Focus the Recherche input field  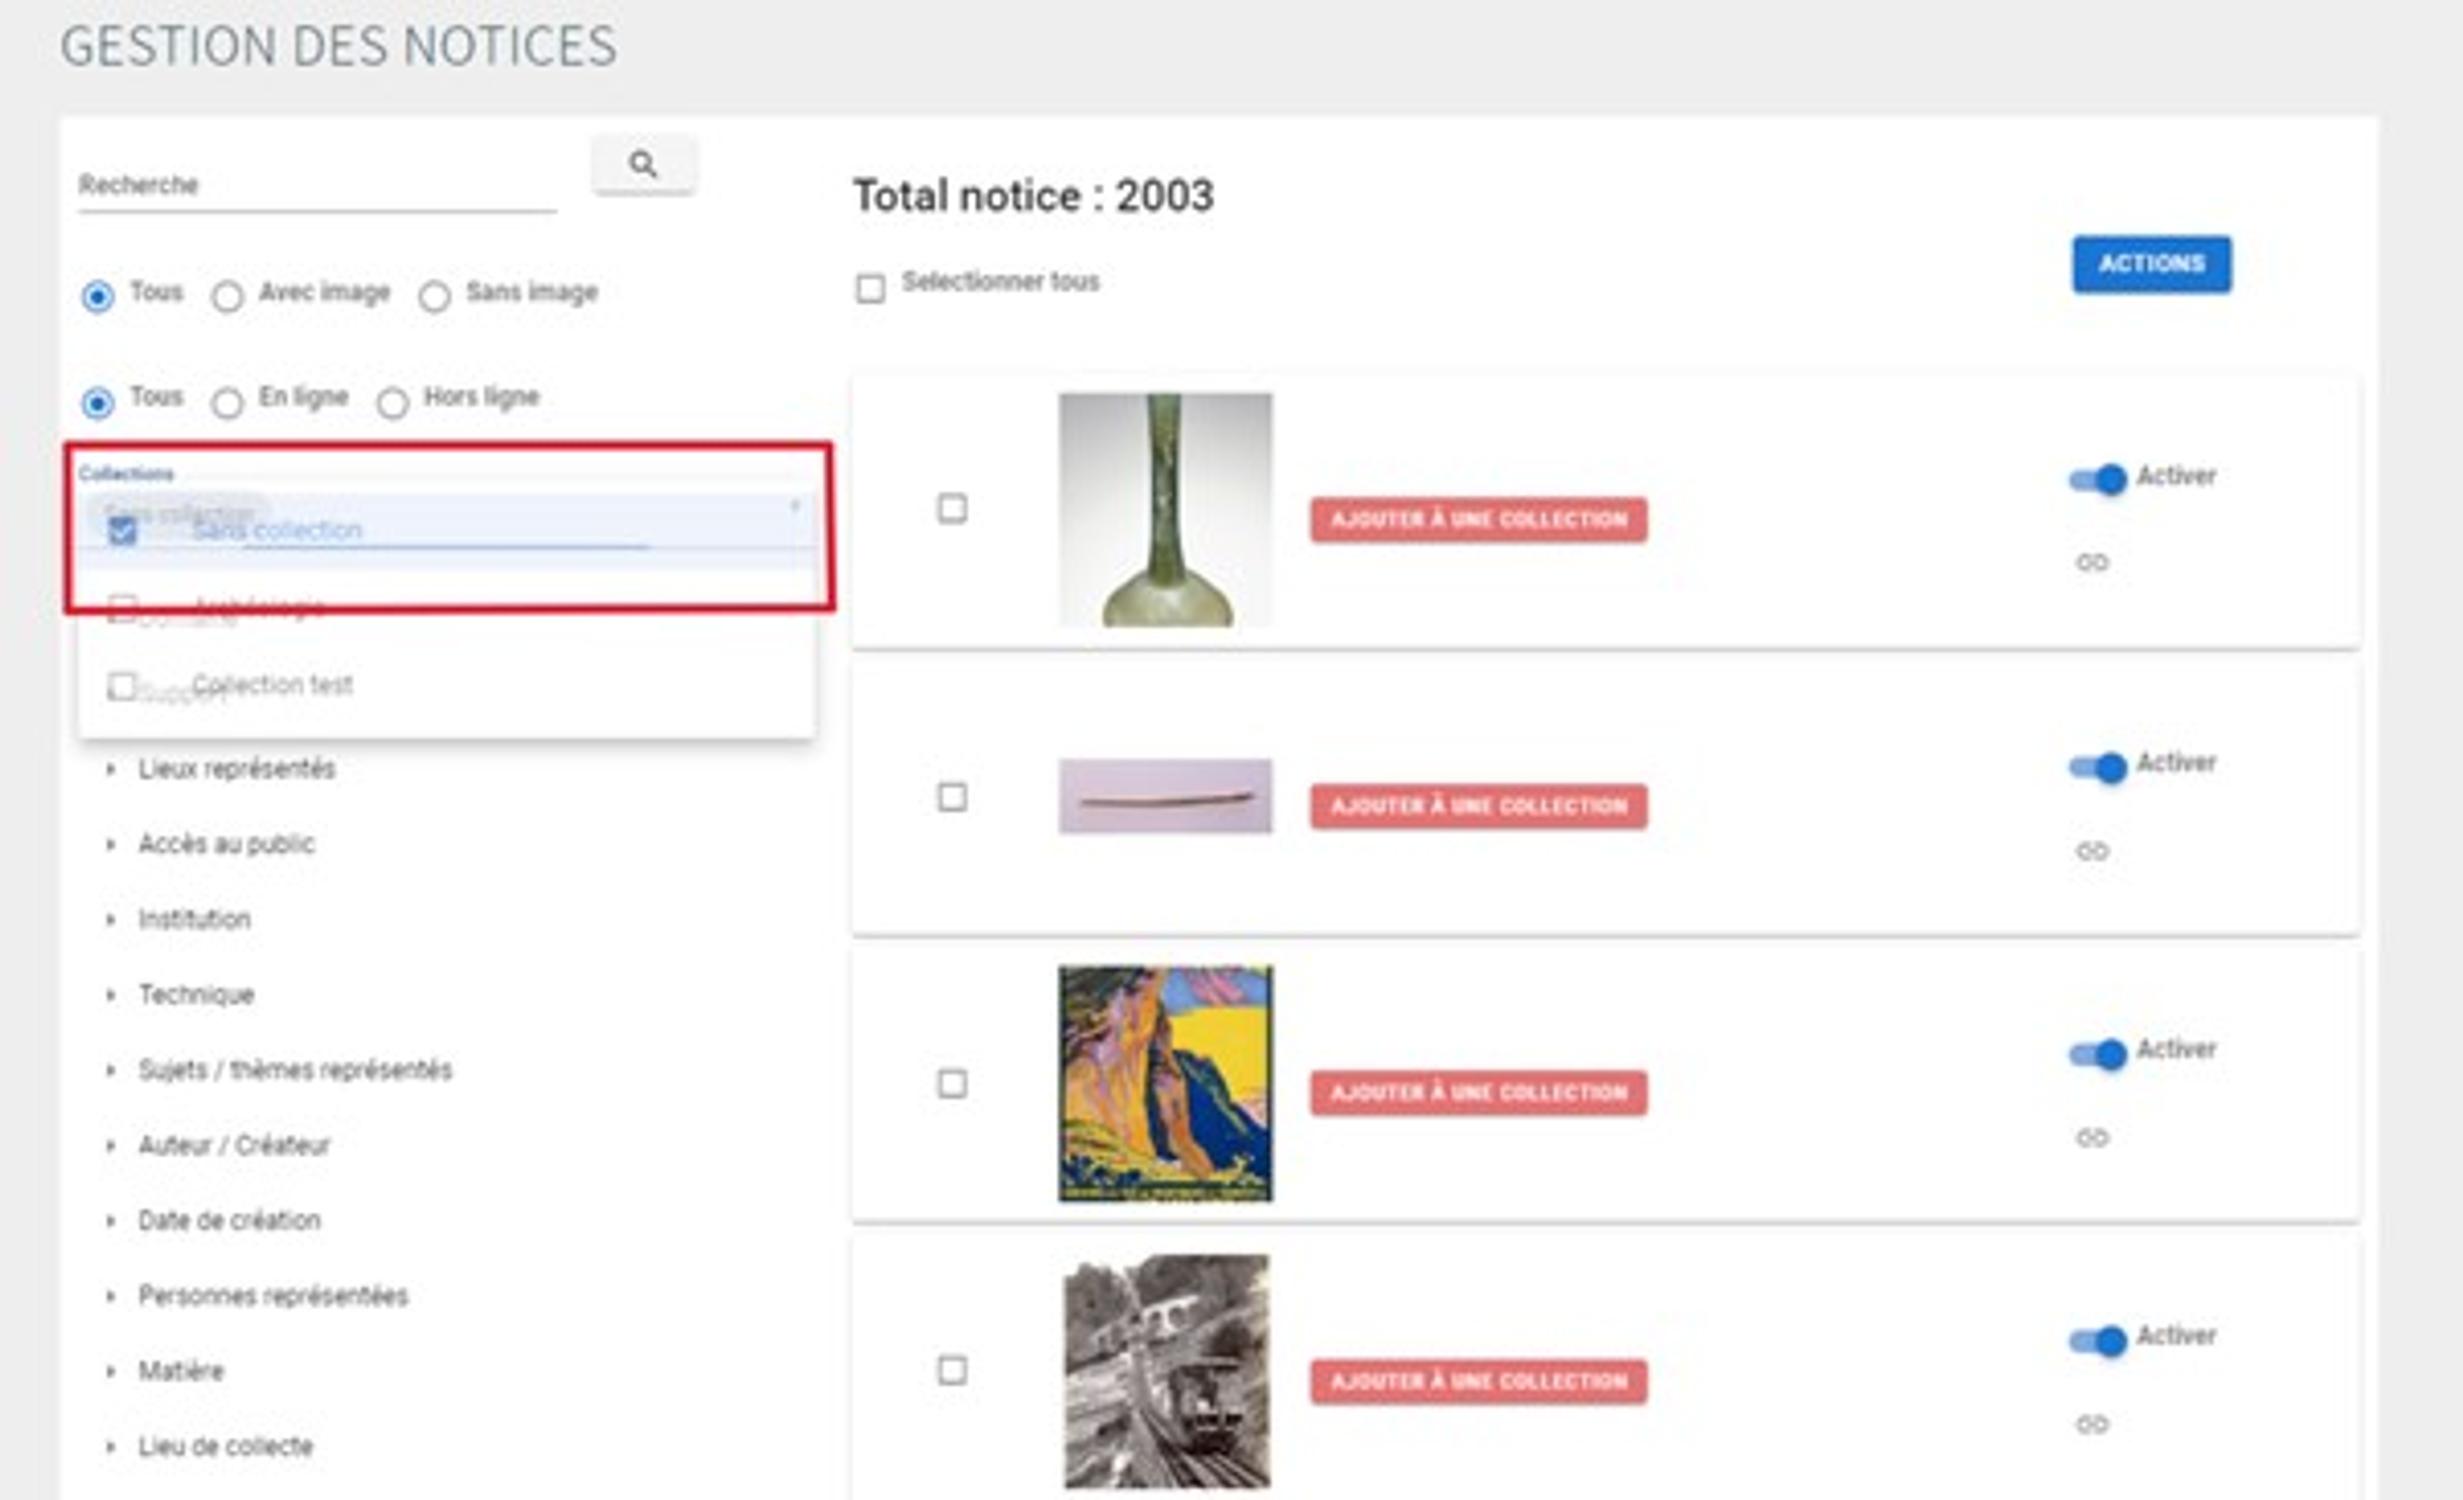(x=316, y=186)
